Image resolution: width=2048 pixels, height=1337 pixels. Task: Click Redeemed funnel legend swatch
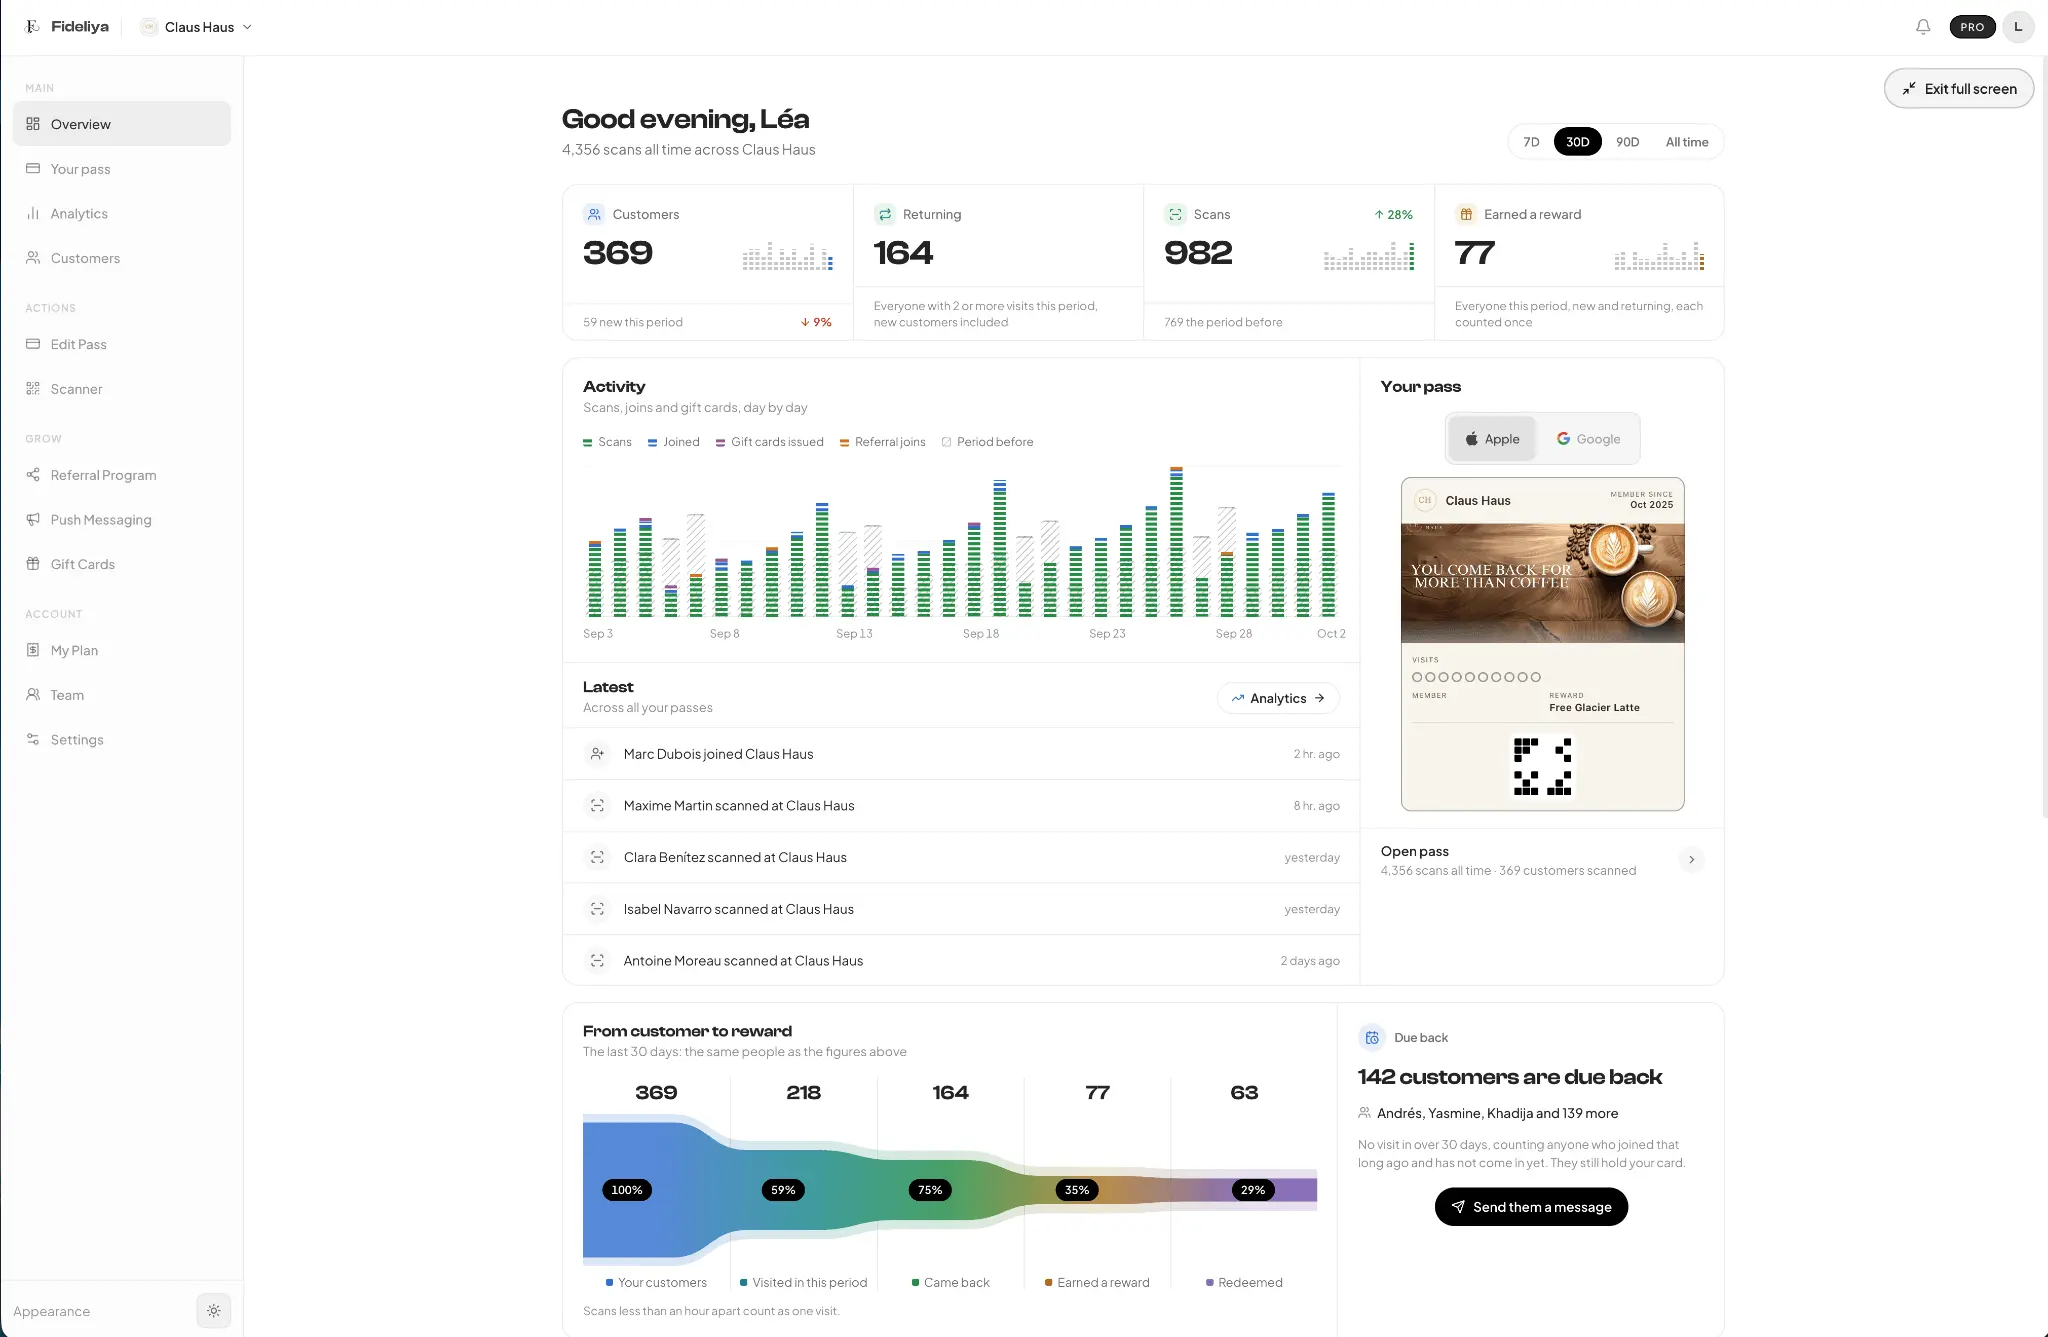click(x=1209, y=1282)
